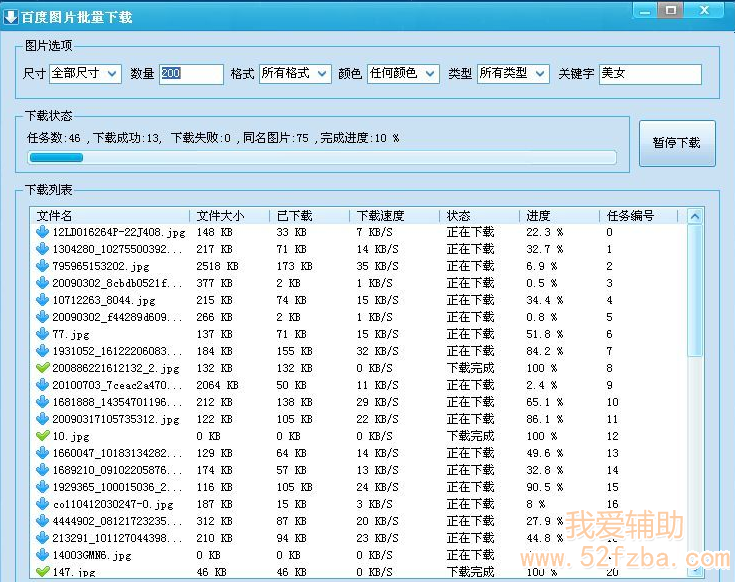Sort by the 文件大小 column header
This screenshot has width=735, height=582.
coord(229,216)
